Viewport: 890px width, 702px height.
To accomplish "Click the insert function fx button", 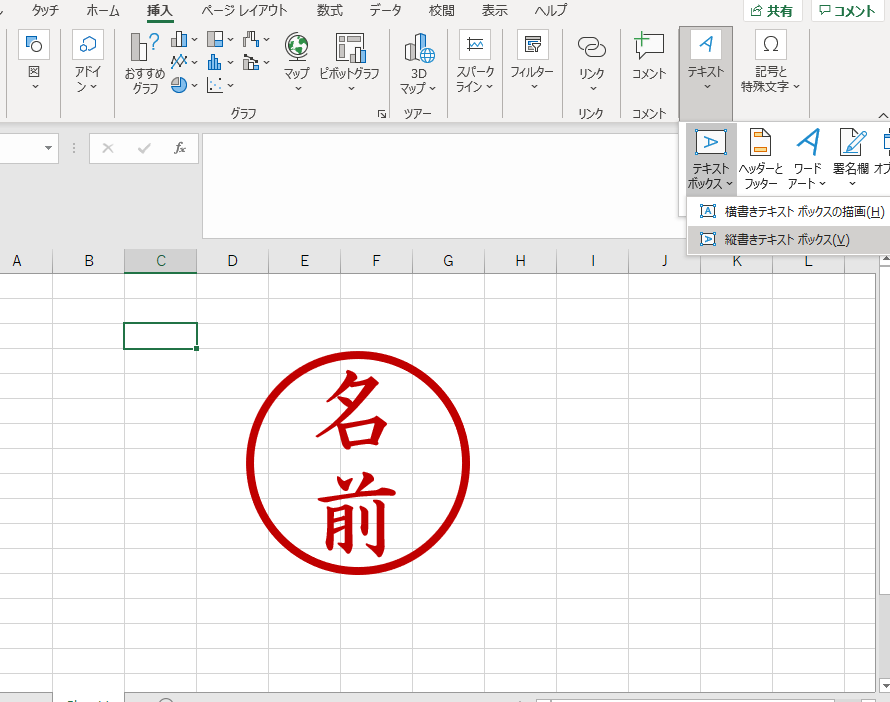I will (180, 149).
